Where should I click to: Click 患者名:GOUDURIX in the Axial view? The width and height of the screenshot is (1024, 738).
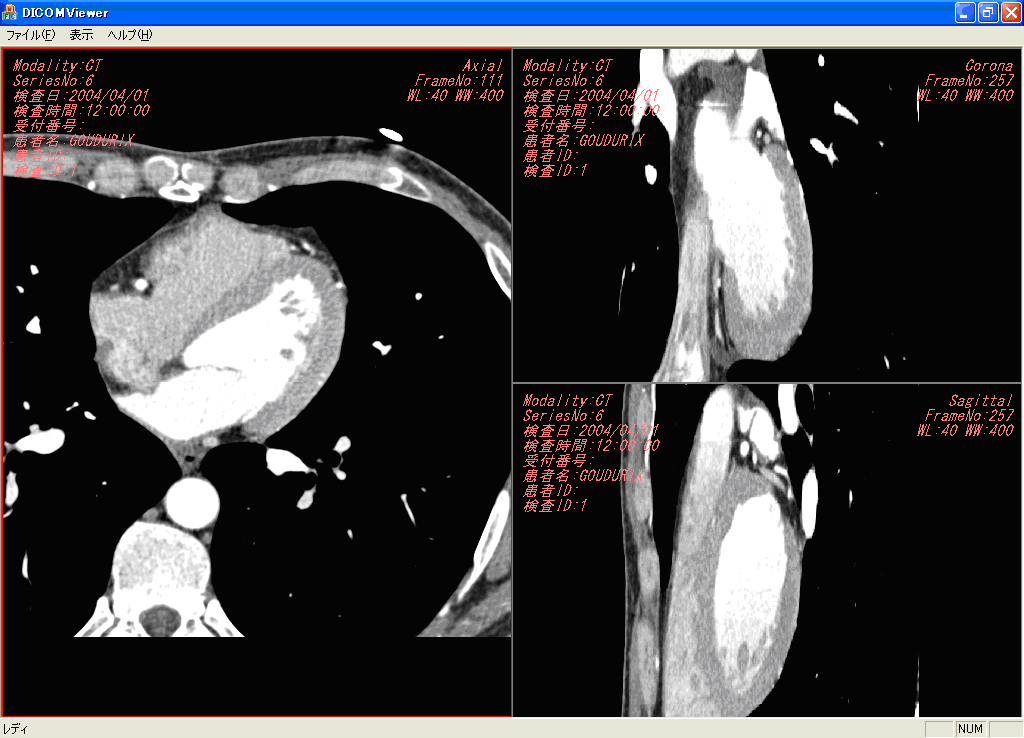(74, 141)
